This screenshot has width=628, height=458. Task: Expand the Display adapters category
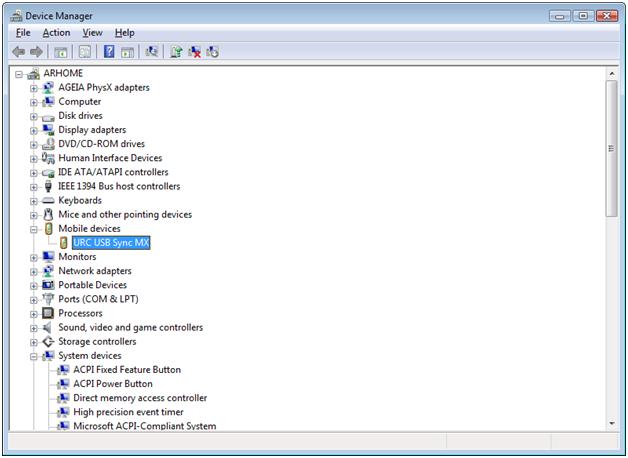coord(34,131)
